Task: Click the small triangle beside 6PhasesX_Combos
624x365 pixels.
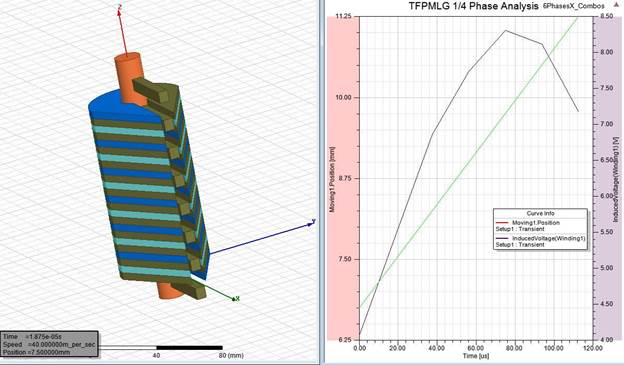Action: pos(617,5)
